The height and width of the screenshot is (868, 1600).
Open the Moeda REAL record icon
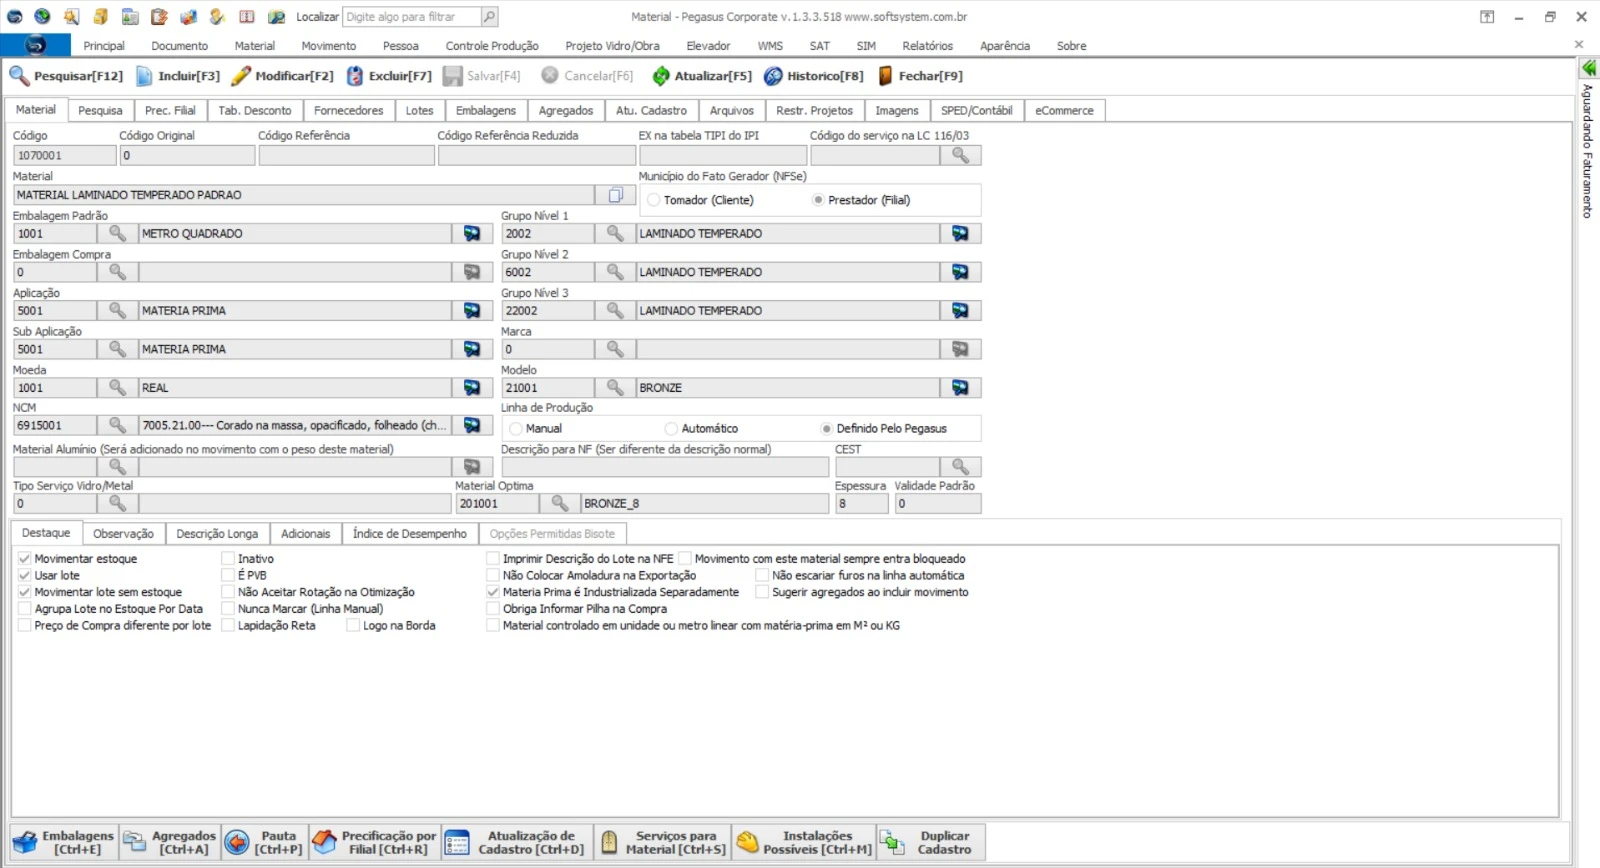tap(471, 387)
